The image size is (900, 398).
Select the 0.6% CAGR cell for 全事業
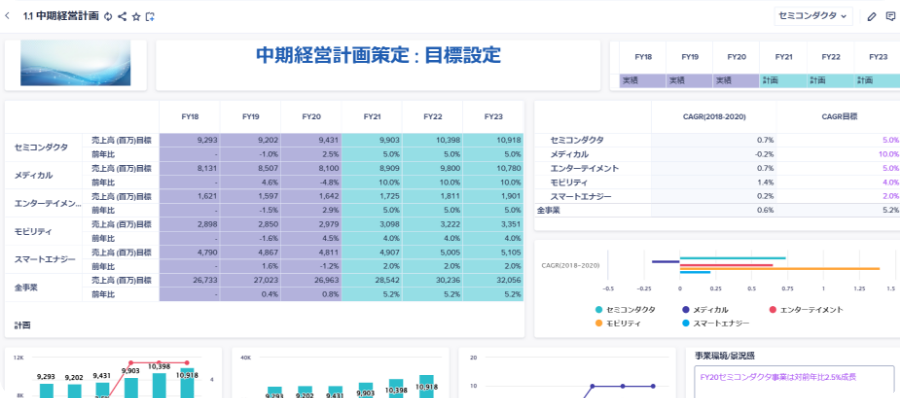click(714, 210)
